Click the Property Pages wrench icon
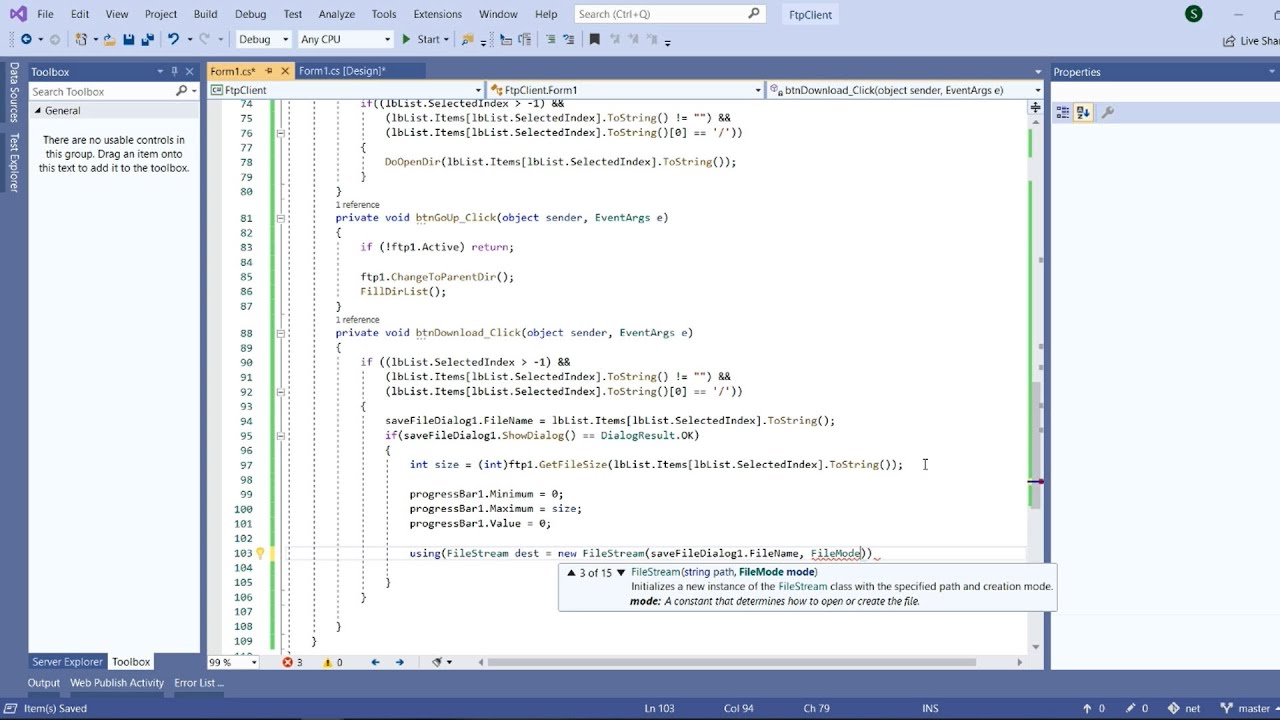 [x=1107, y=113]
